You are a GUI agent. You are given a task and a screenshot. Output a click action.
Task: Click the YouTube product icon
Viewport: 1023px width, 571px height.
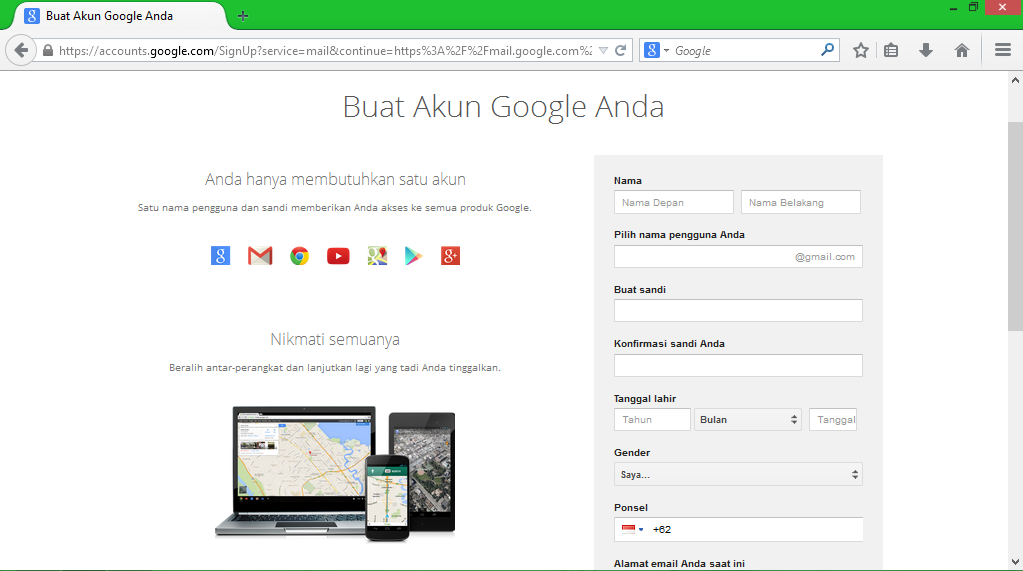338,256
